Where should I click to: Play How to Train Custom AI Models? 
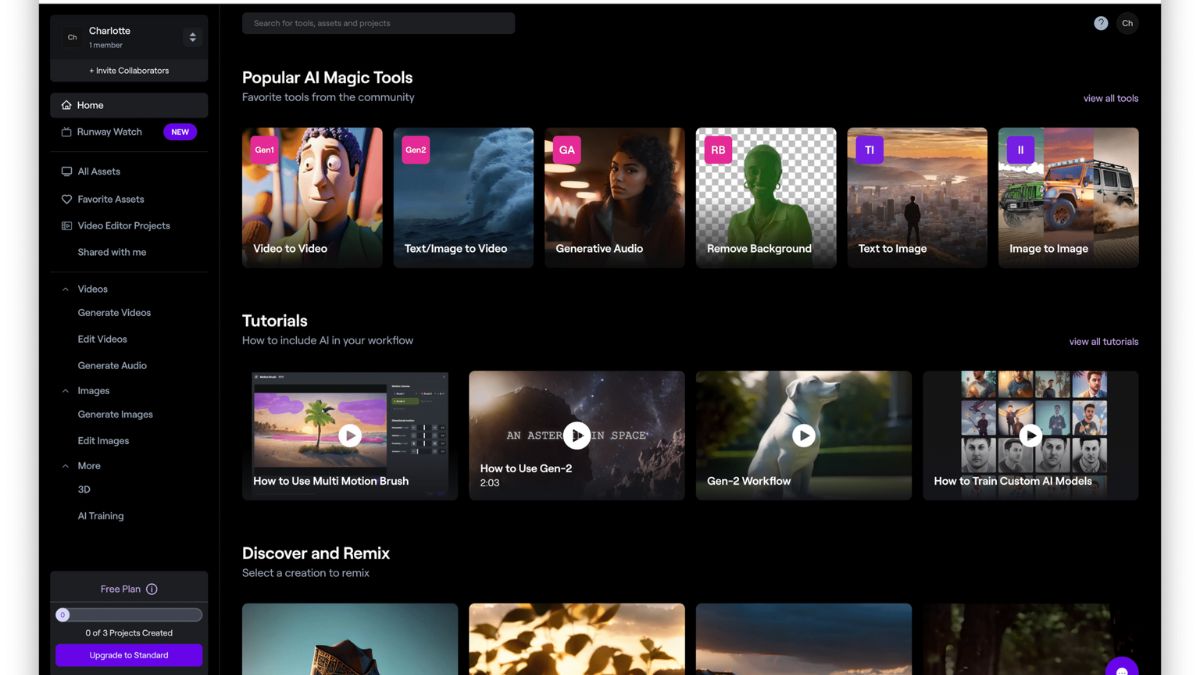click(1030, 435)
